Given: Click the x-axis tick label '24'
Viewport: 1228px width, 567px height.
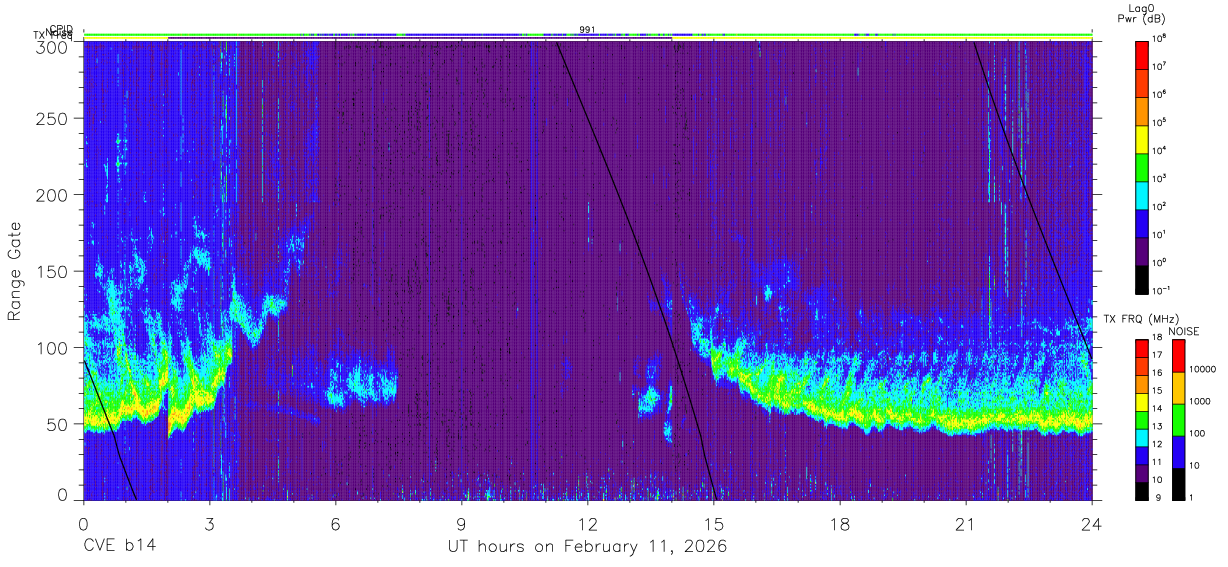Looking at the screenshot, I should pyautogui.click(x=1091, y=524).
